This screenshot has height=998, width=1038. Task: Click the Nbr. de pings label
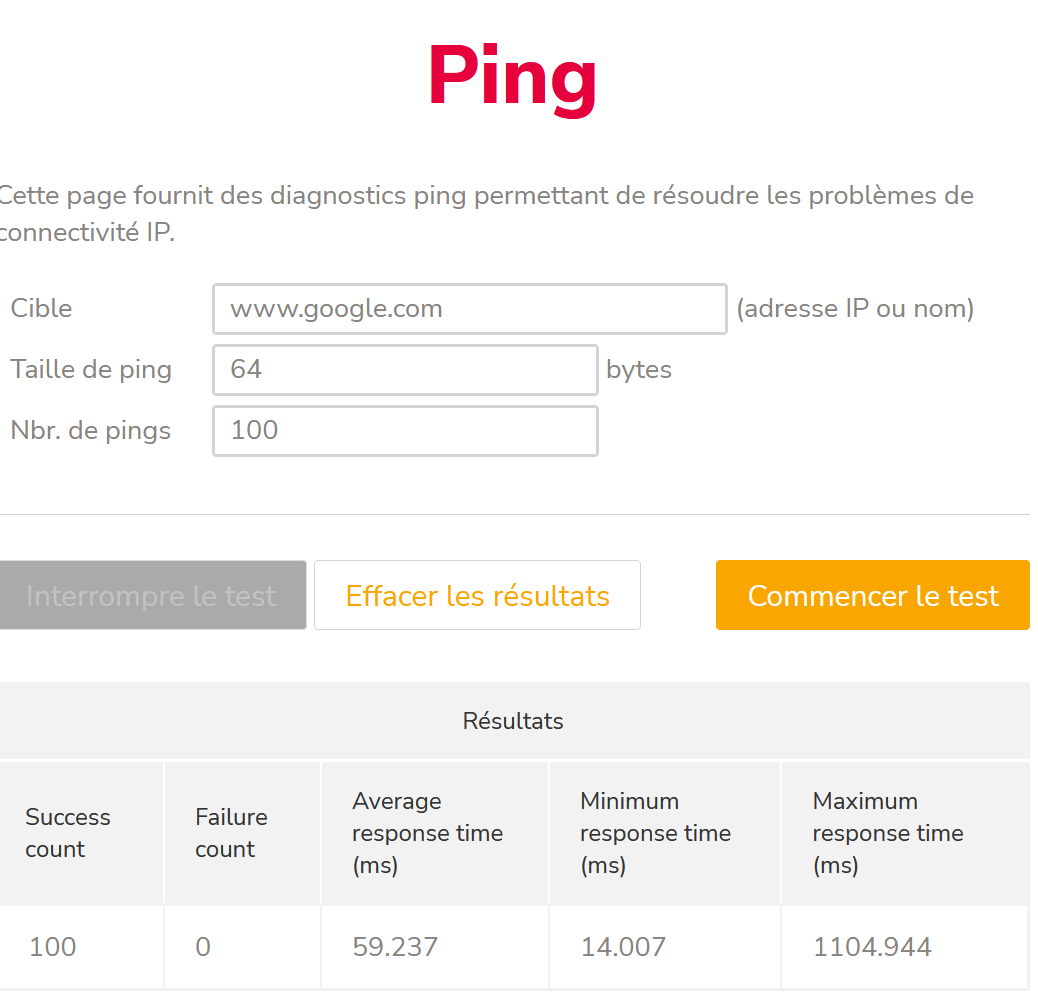[x=91, y=431]
